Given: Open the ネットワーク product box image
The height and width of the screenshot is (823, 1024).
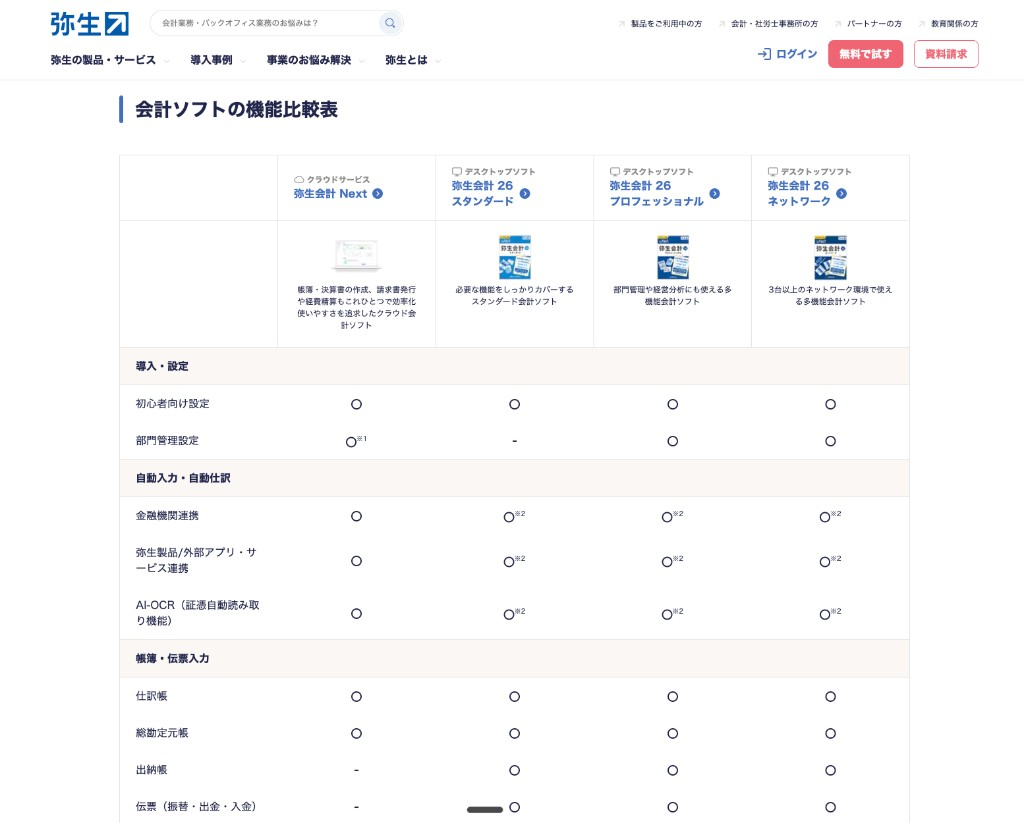Looking at the screenshot, I should point(830,257).
